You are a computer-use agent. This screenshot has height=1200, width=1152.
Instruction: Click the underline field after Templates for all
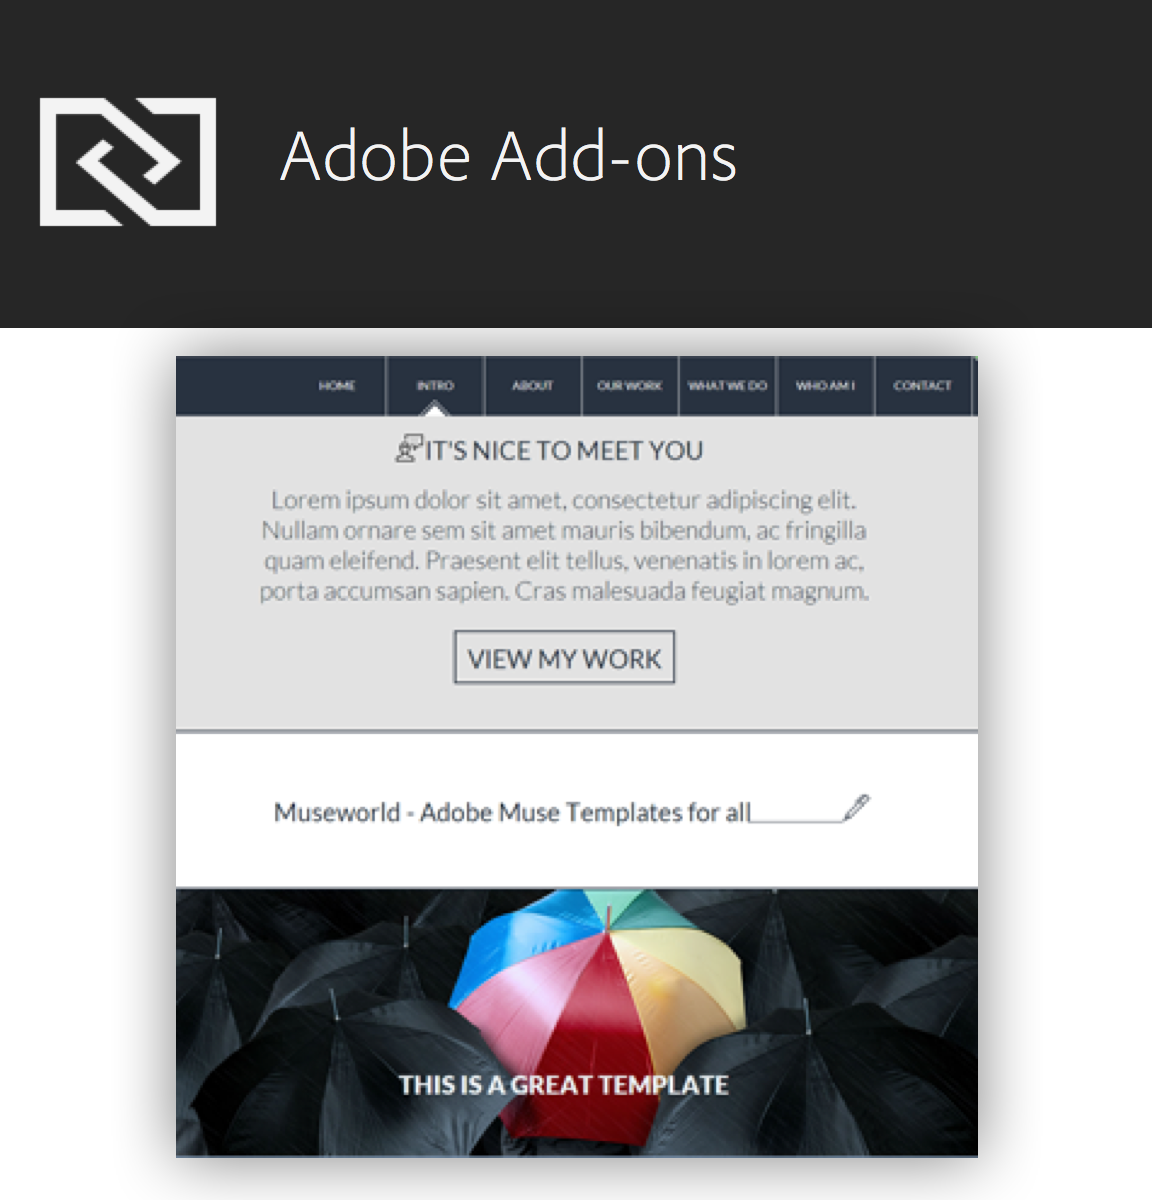point(797,815)
